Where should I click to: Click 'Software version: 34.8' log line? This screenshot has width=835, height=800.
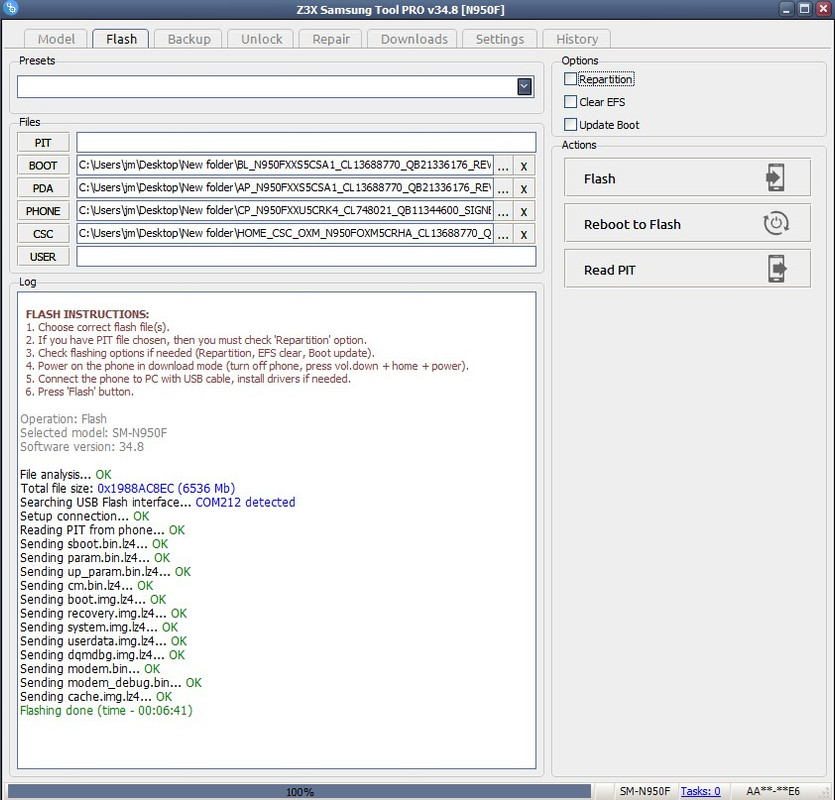[x=82, y=446]
